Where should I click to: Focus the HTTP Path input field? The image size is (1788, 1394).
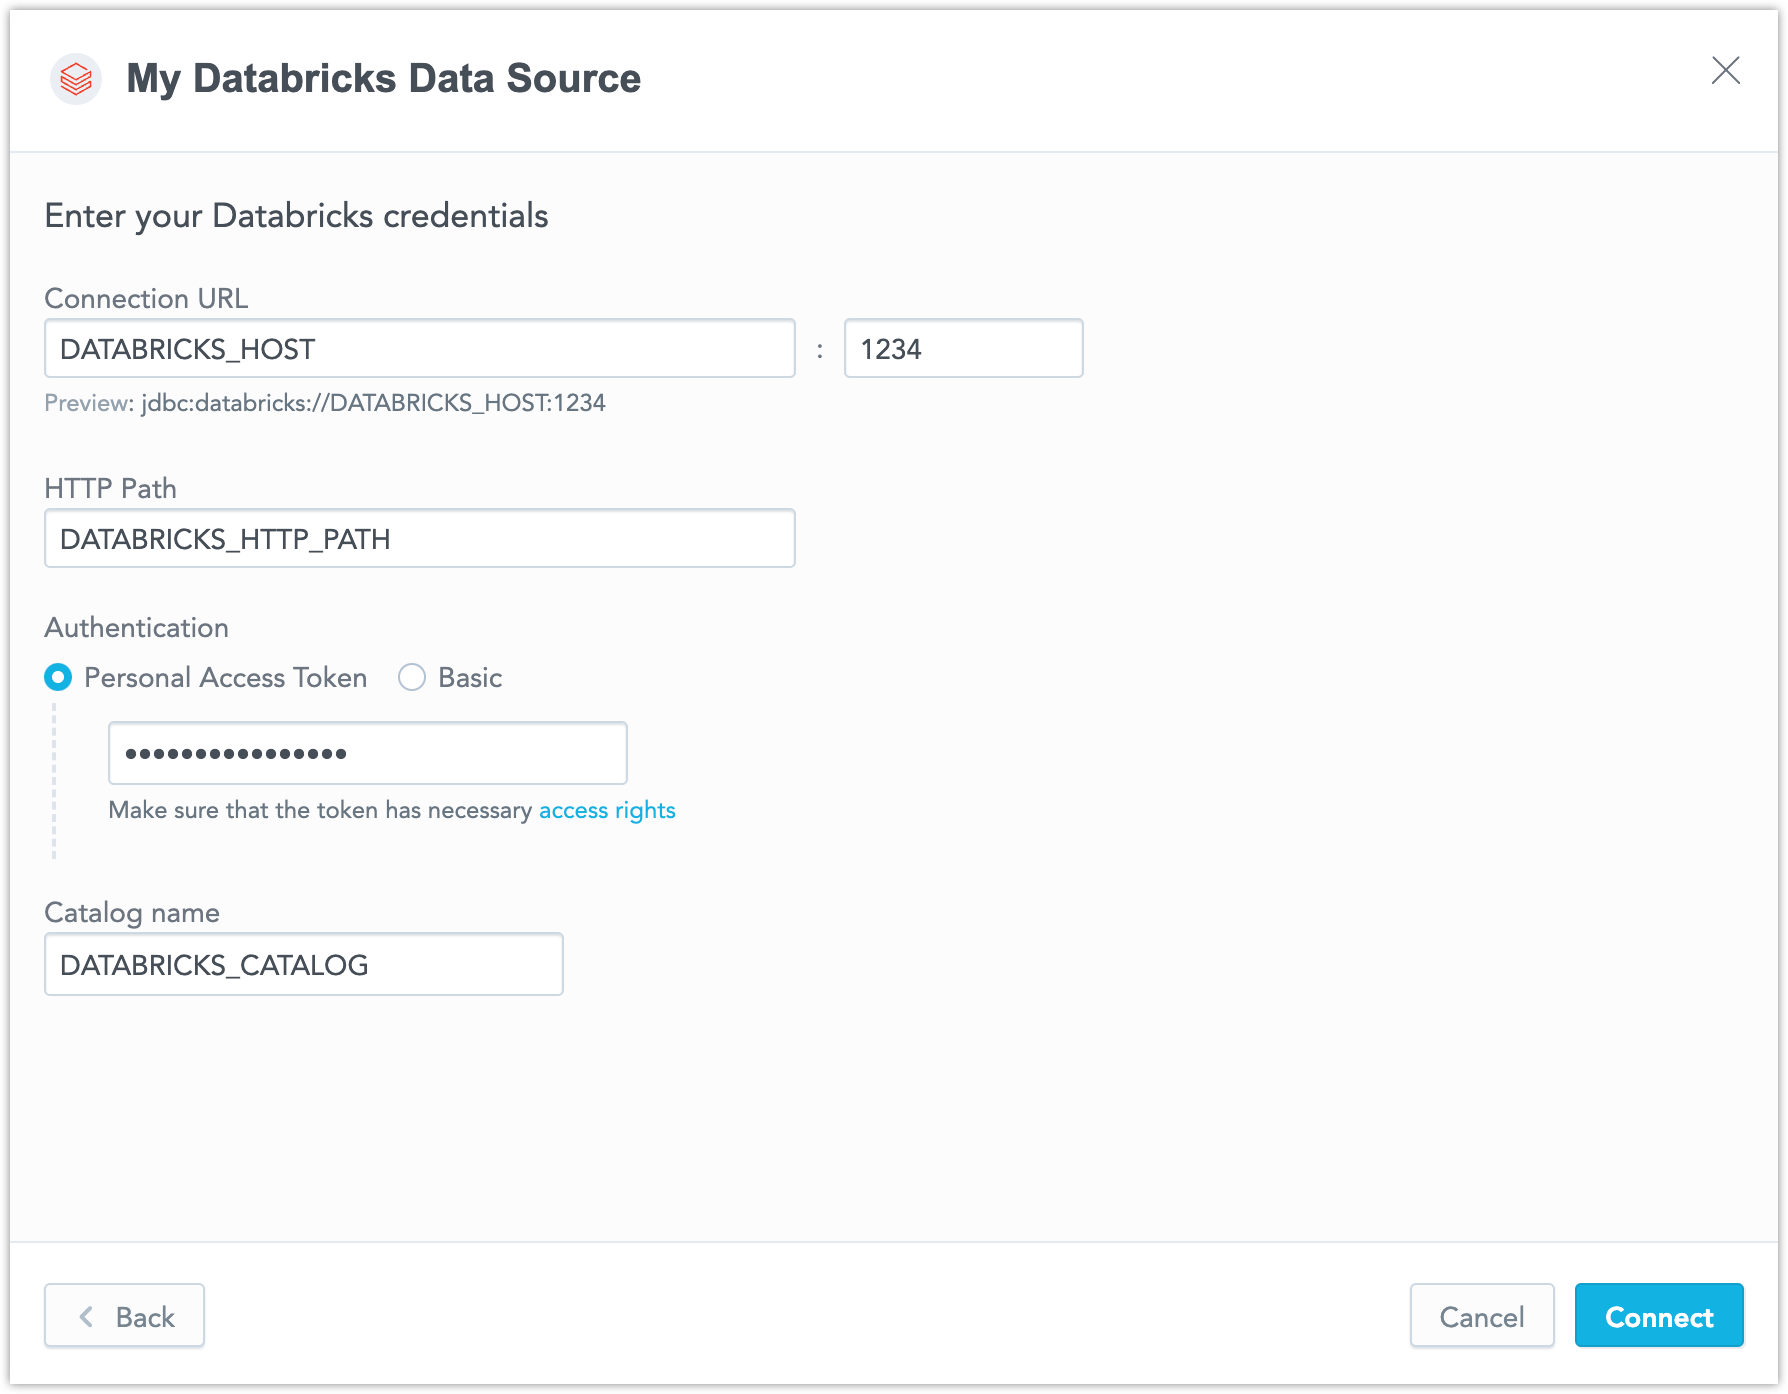[x=420, y=538]
